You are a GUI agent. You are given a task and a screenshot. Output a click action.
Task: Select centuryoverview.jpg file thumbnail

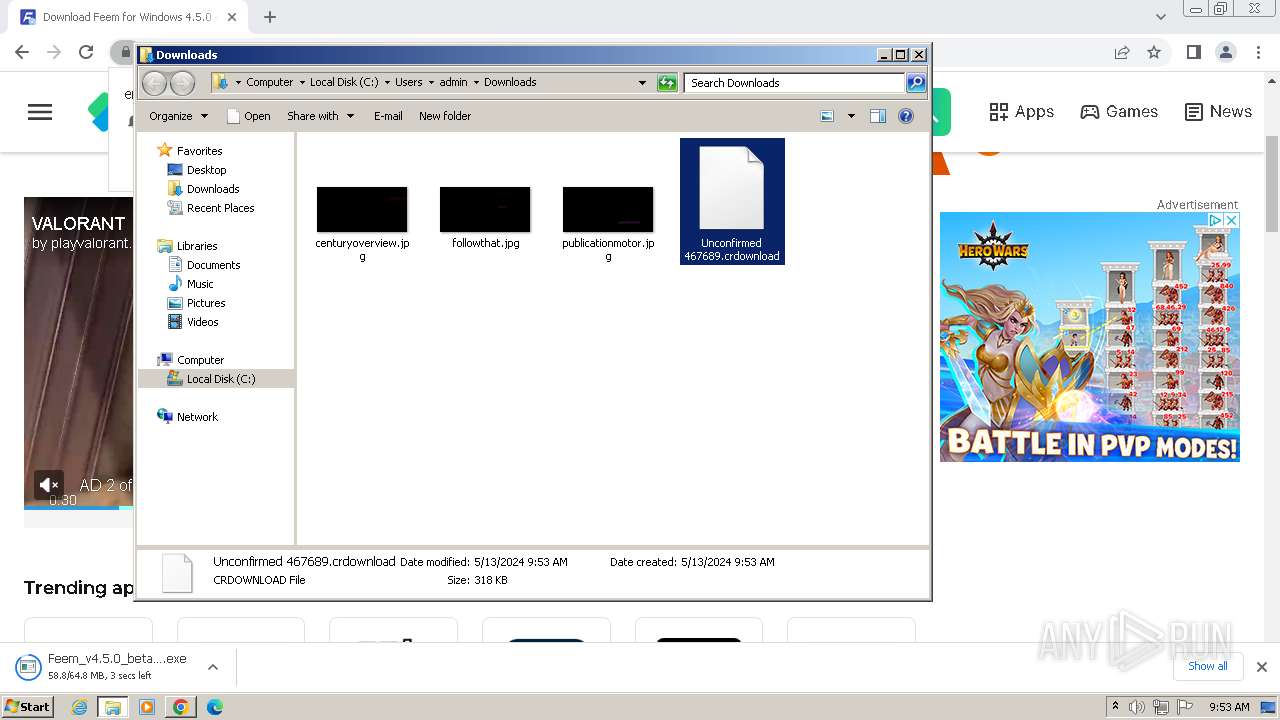pos(362,209)
